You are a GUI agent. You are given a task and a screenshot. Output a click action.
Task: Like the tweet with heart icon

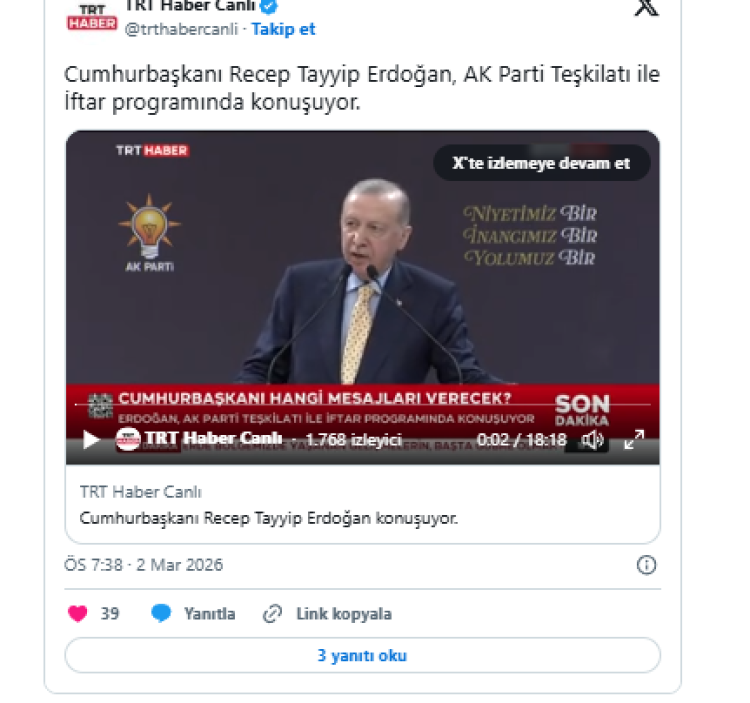pyautogui.click(x=77, y=614)
